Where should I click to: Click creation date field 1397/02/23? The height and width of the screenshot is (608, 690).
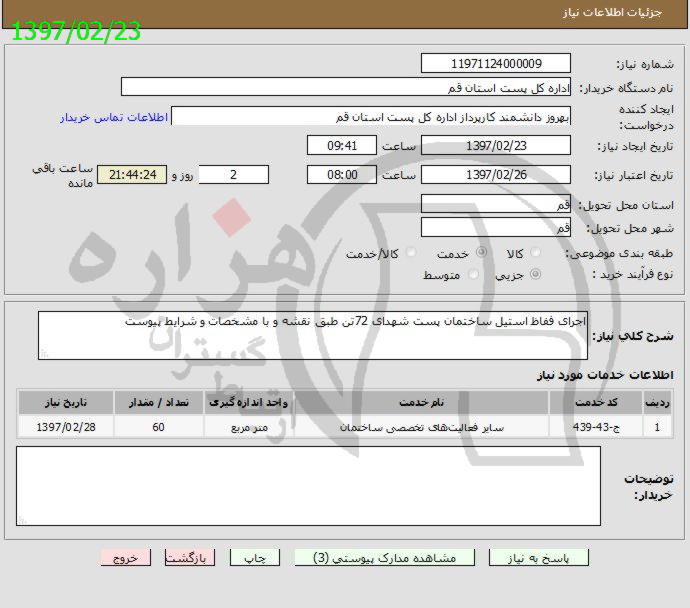point(496,145)
